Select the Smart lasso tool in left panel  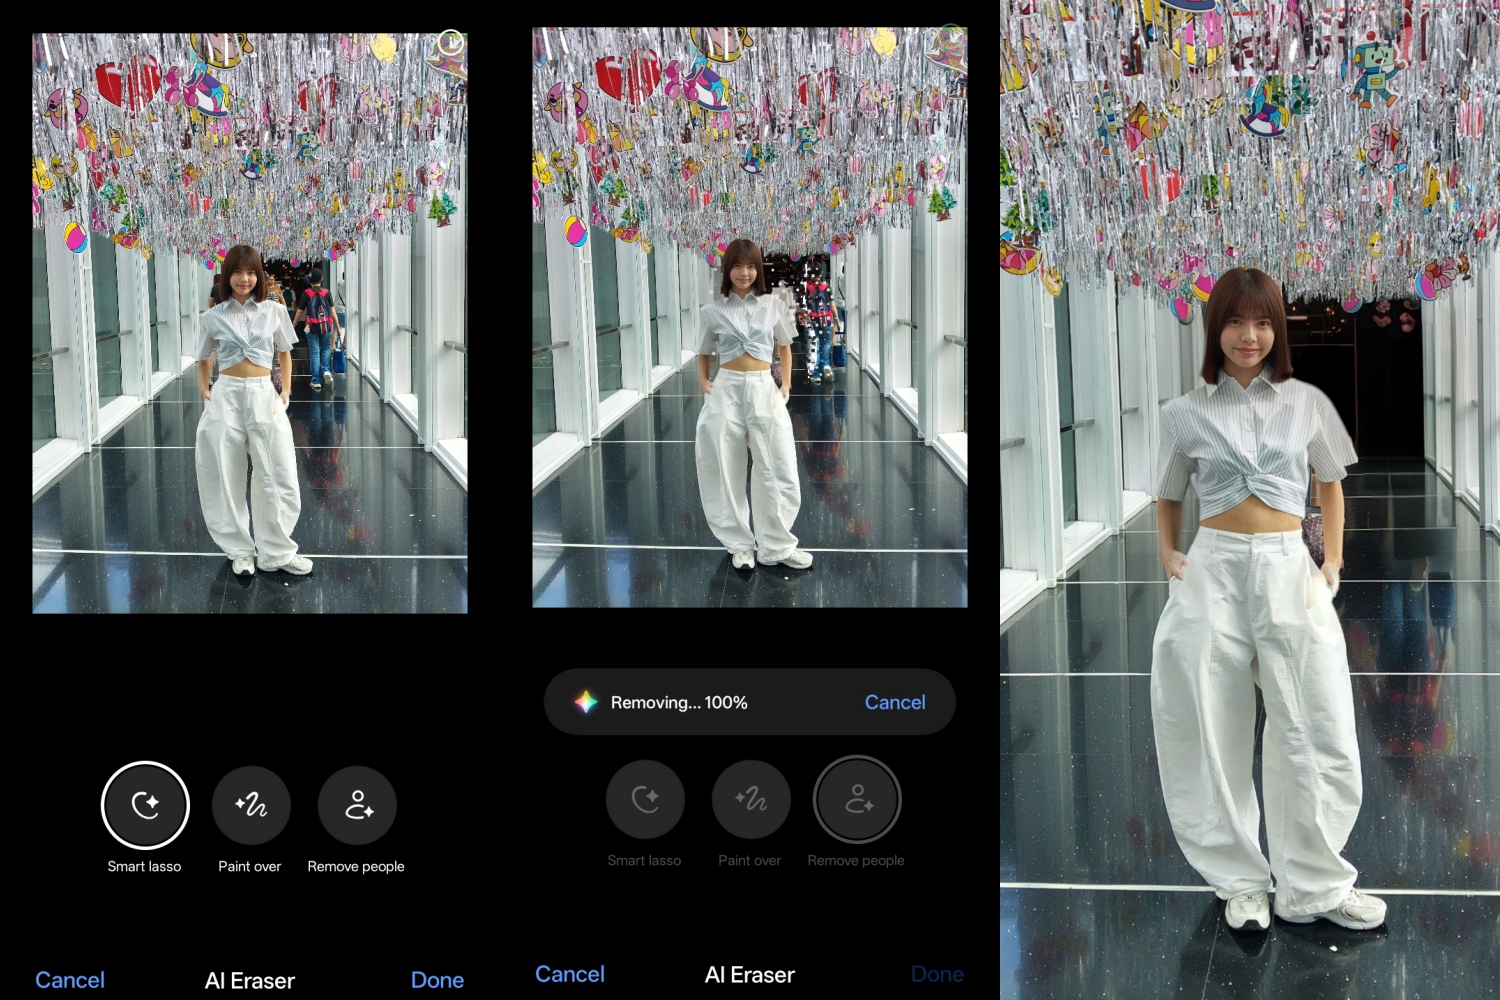pyautogui.click(x=145, y=805)
